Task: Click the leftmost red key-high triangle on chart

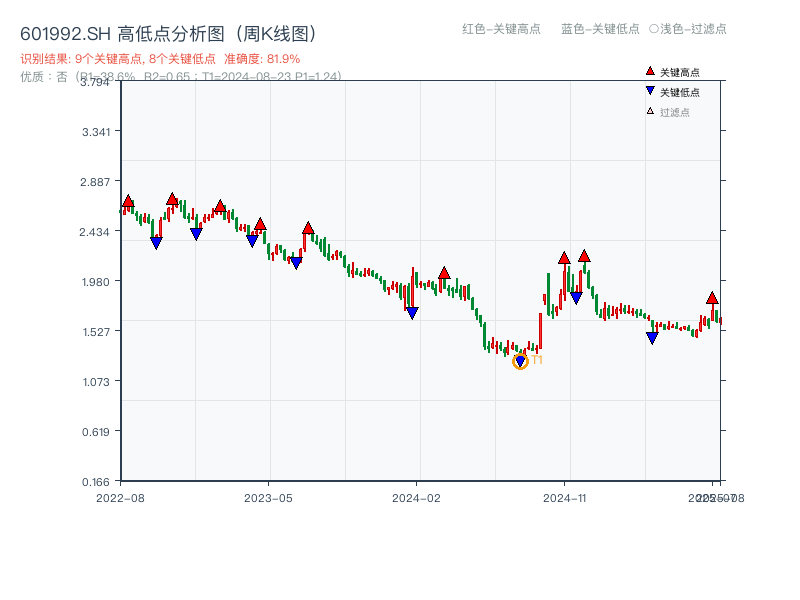Action: 128,202
